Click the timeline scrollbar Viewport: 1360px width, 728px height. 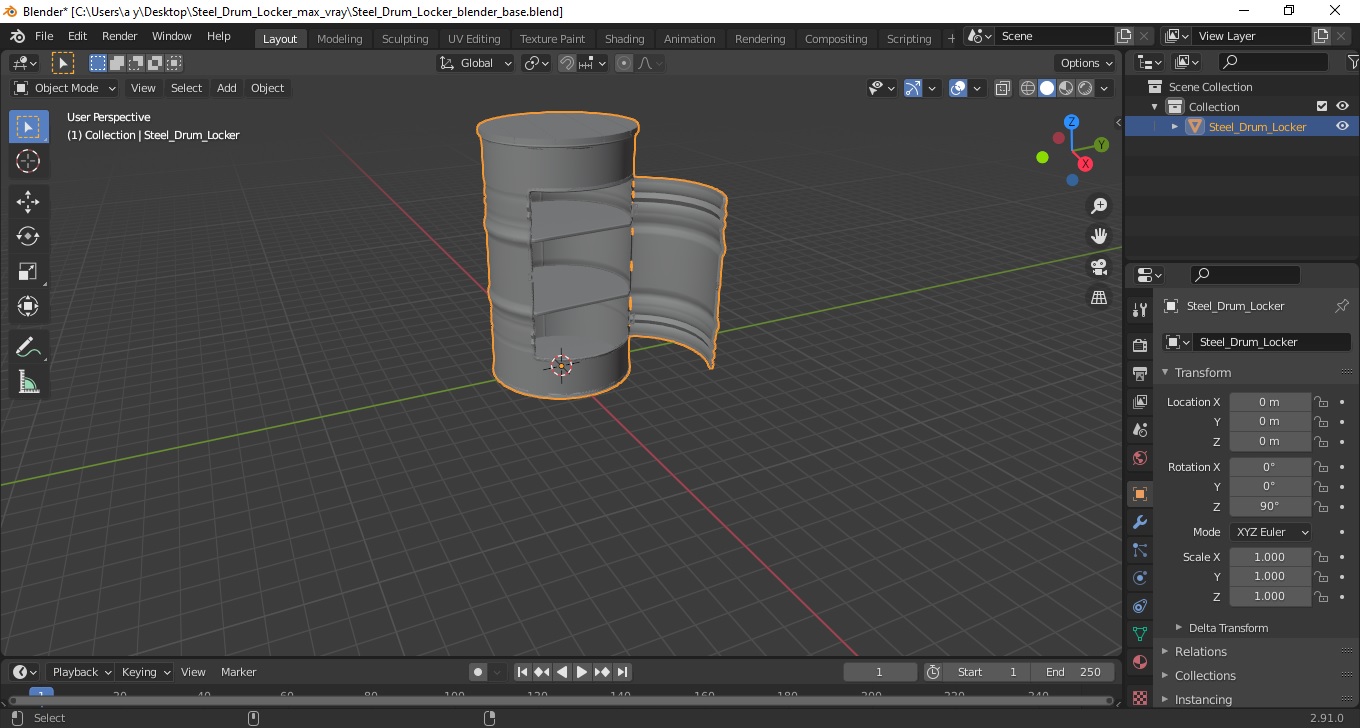(560, 700)
